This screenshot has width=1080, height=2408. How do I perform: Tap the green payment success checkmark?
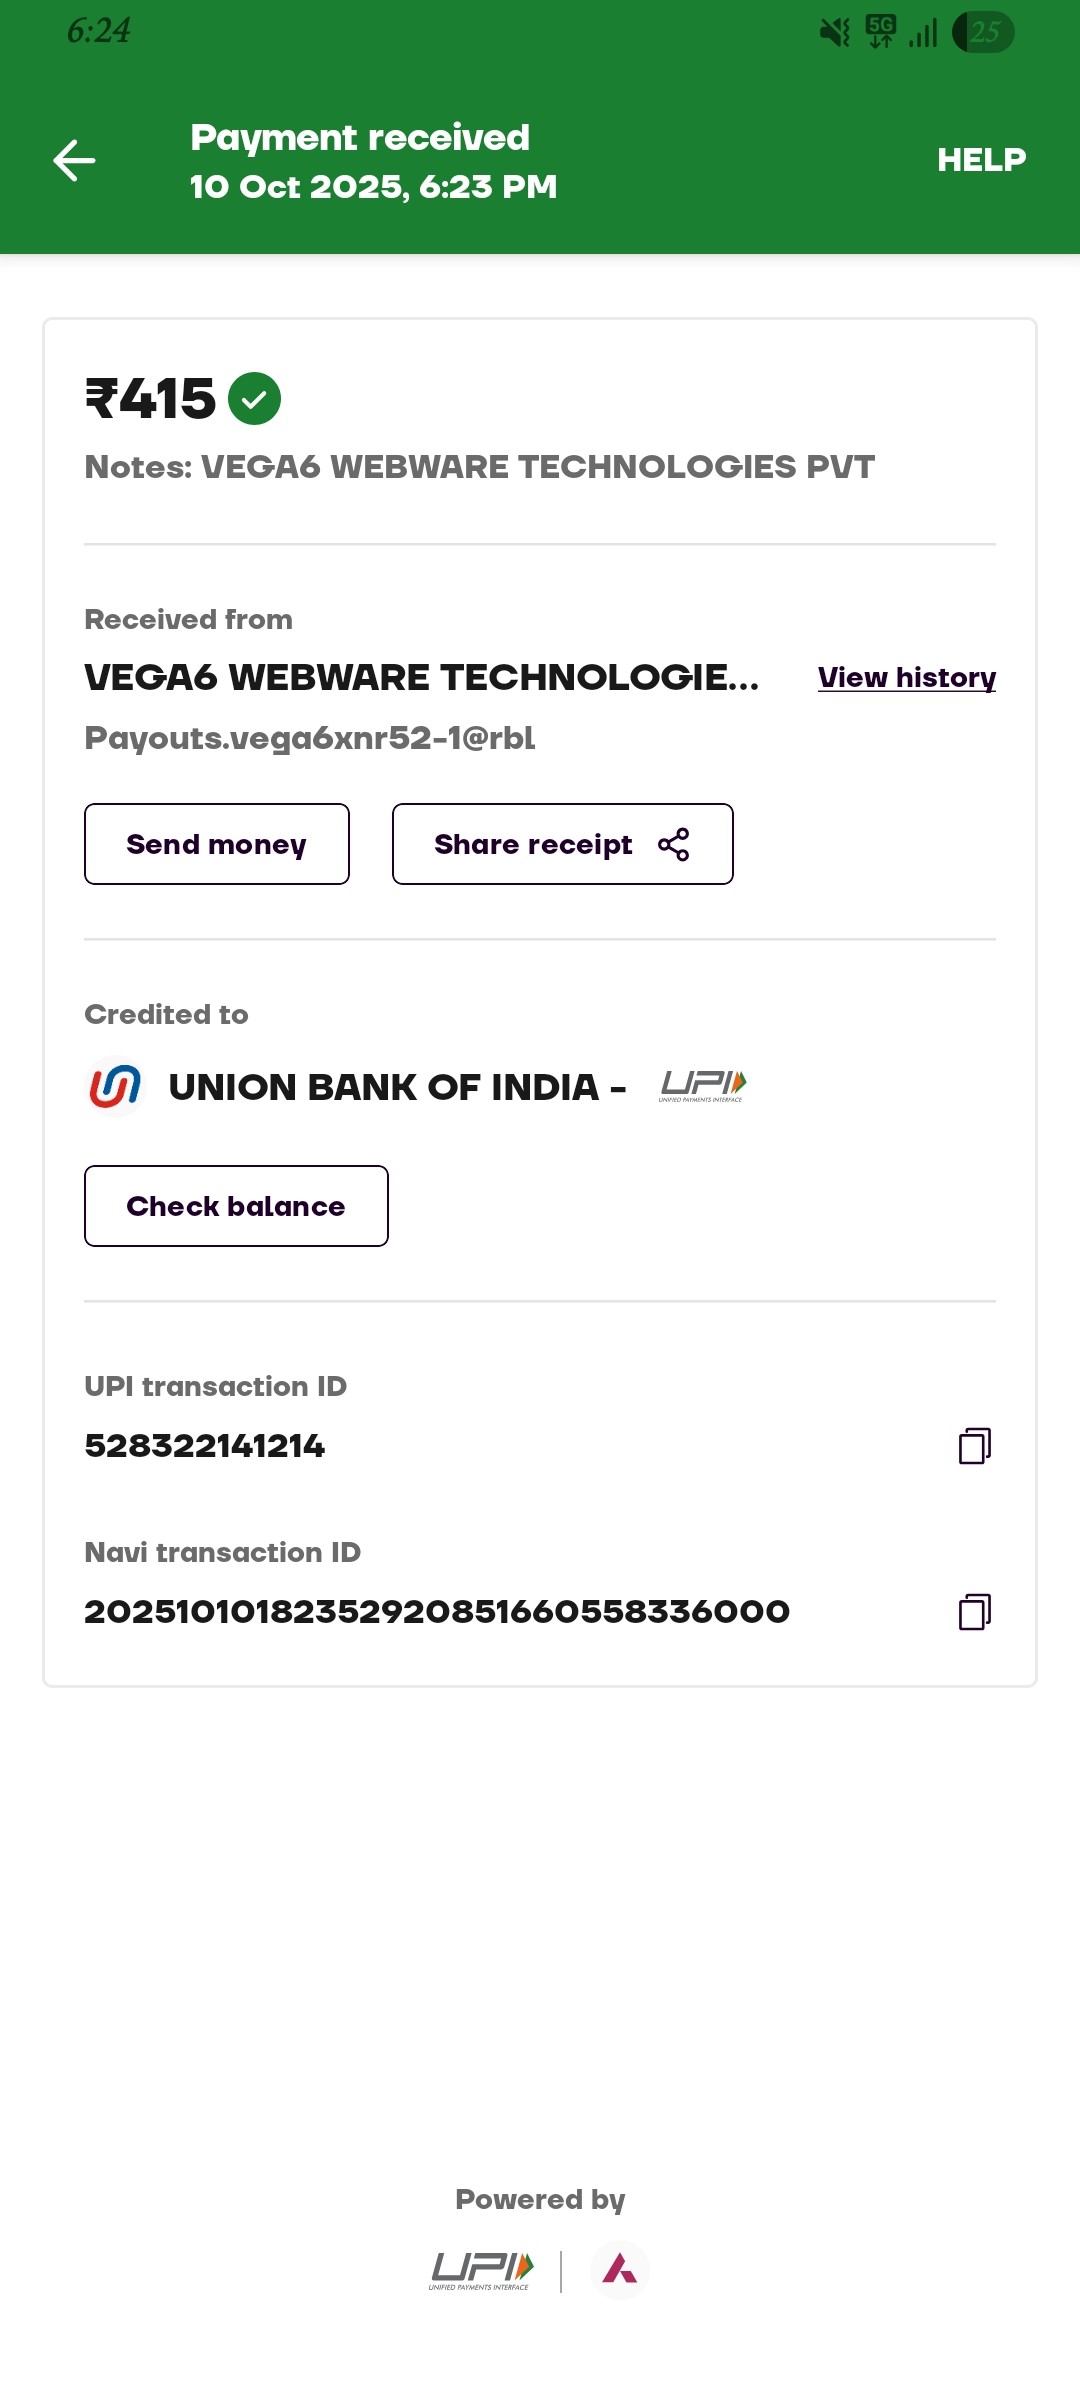[254, 399]
